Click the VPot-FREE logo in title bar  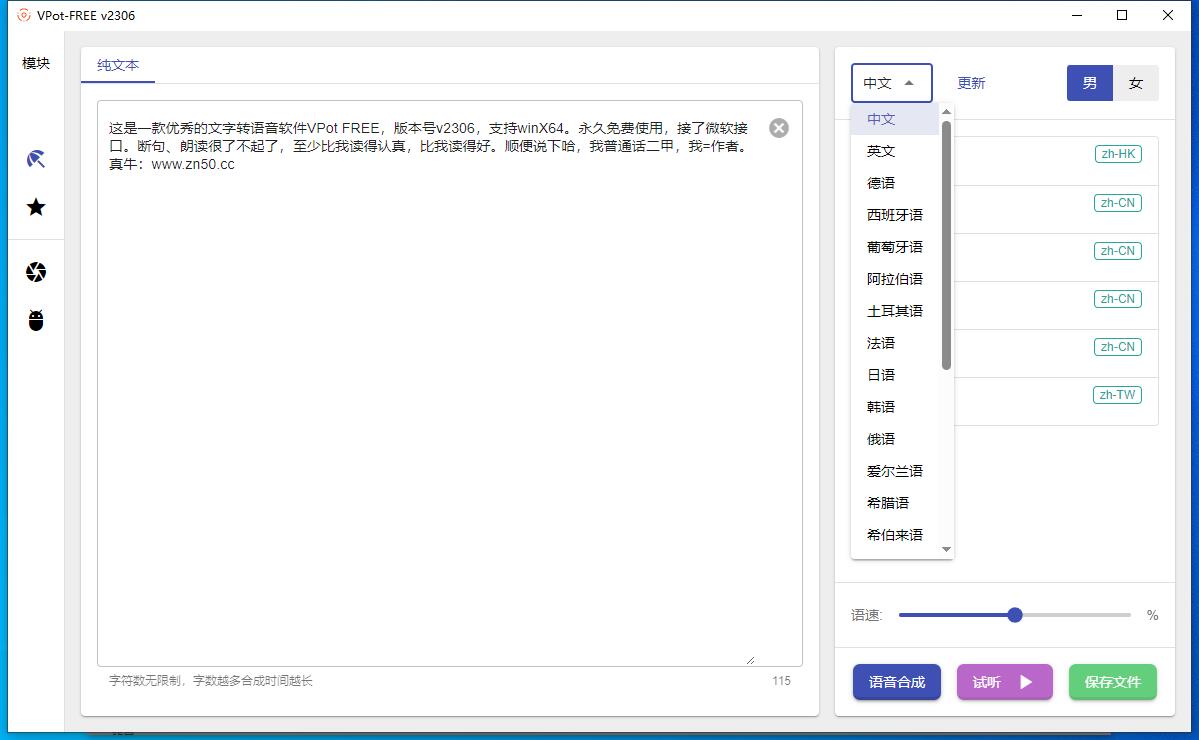click(22, 15)
